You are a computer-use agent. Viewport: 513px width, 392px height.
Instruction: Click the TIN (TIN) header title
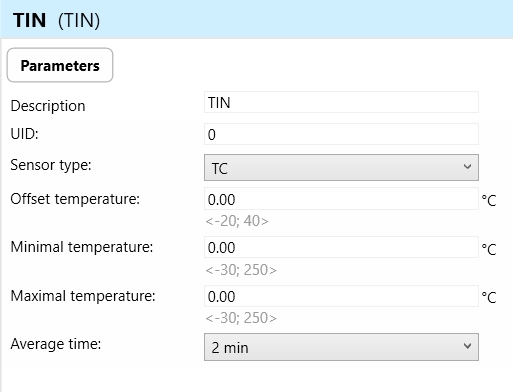coord(56,20)
